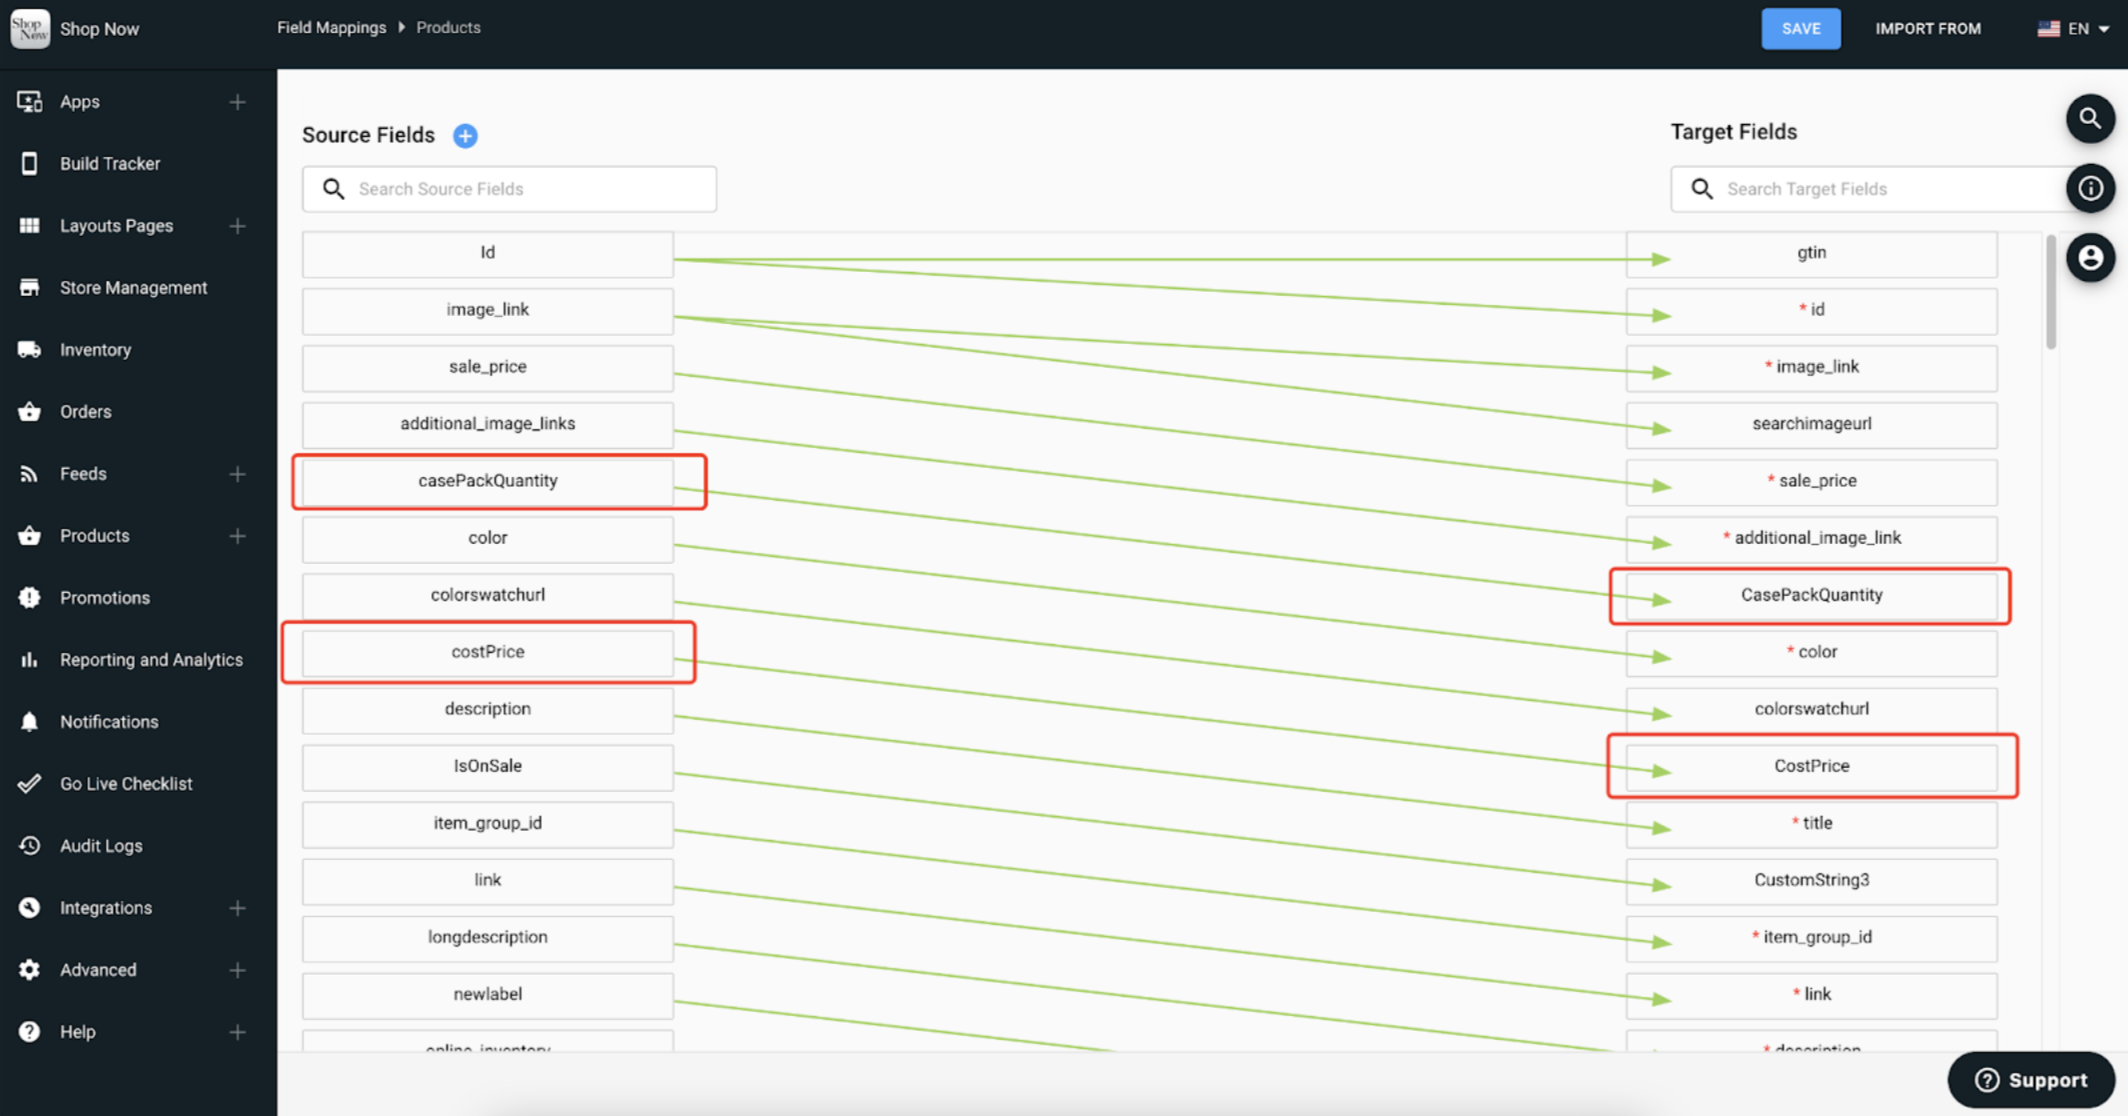Open the Apps sidebar icon

[x=29, y=102]
